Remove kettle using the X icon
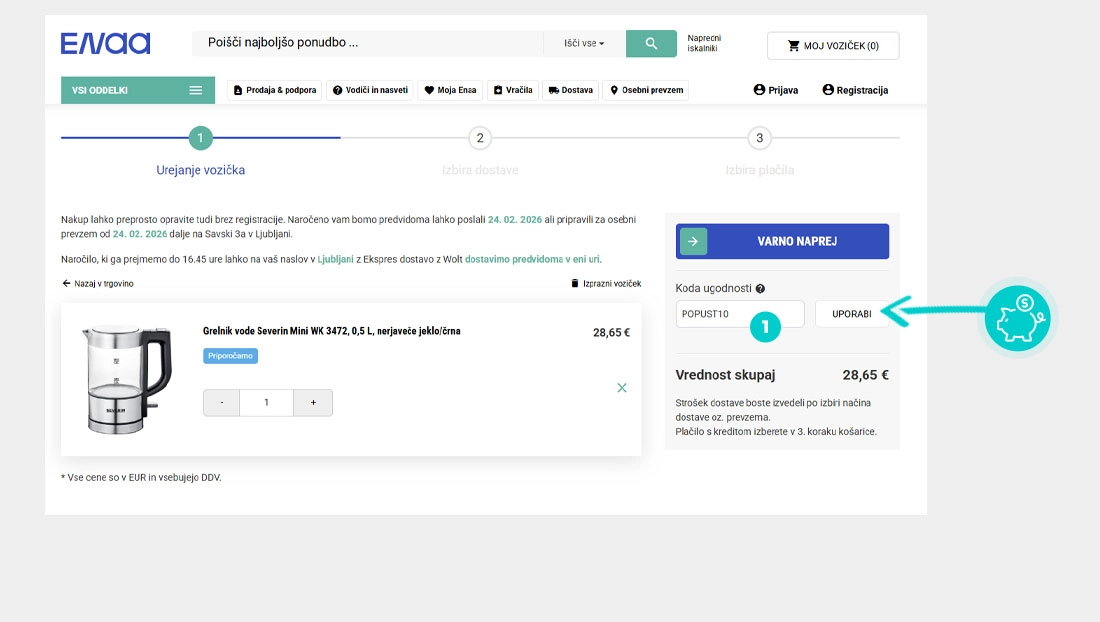This screenshot has height=622, width=1100. 622,388
